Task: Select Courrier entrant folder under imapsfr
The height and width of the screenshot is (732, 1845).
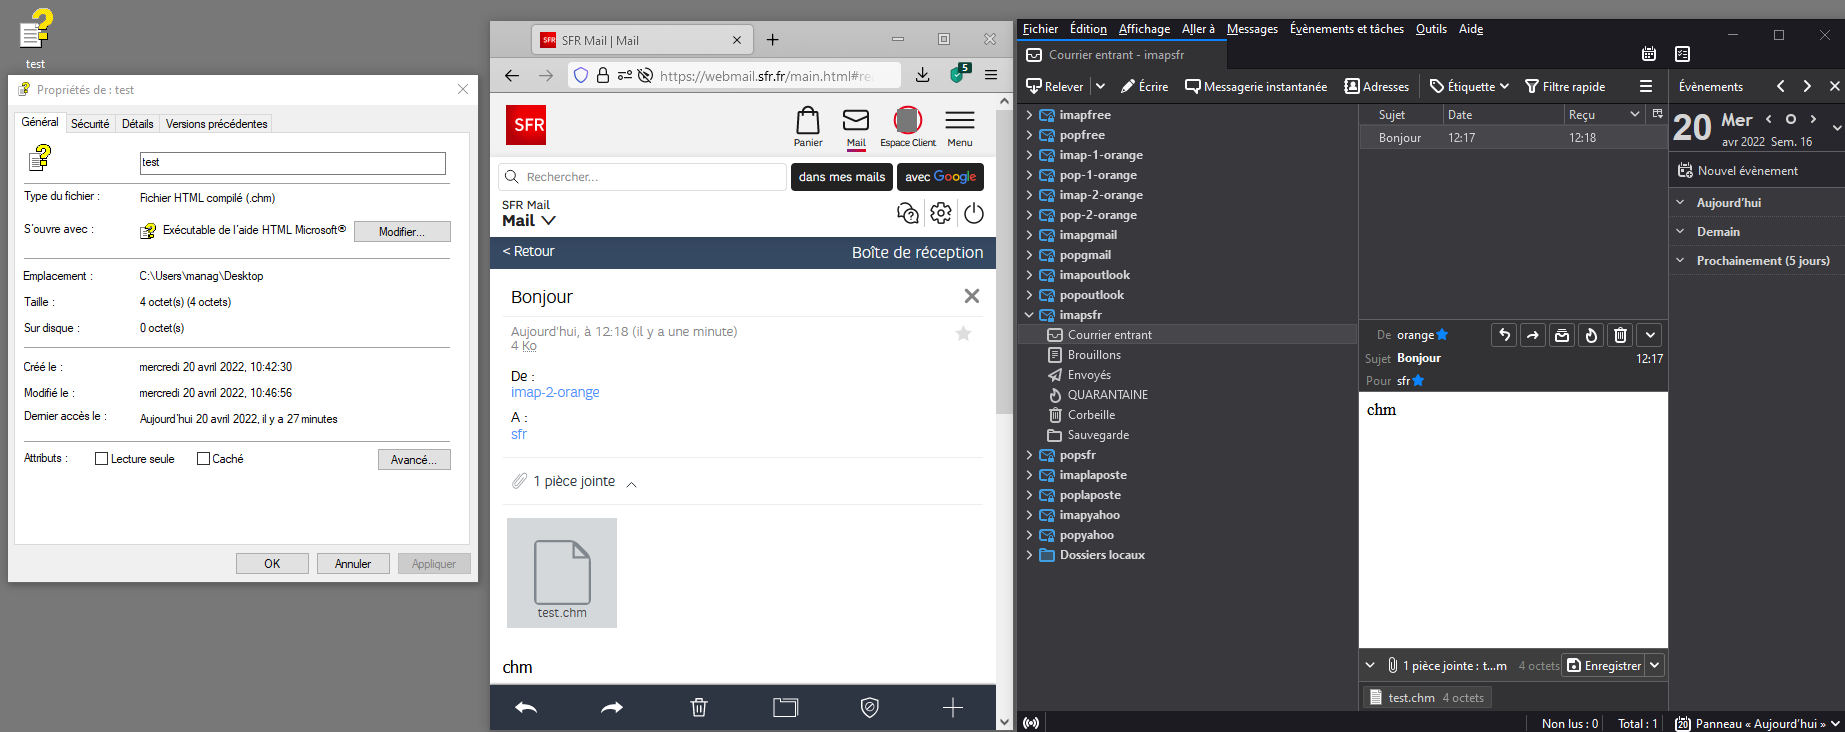Action: tap(1187, 335)
